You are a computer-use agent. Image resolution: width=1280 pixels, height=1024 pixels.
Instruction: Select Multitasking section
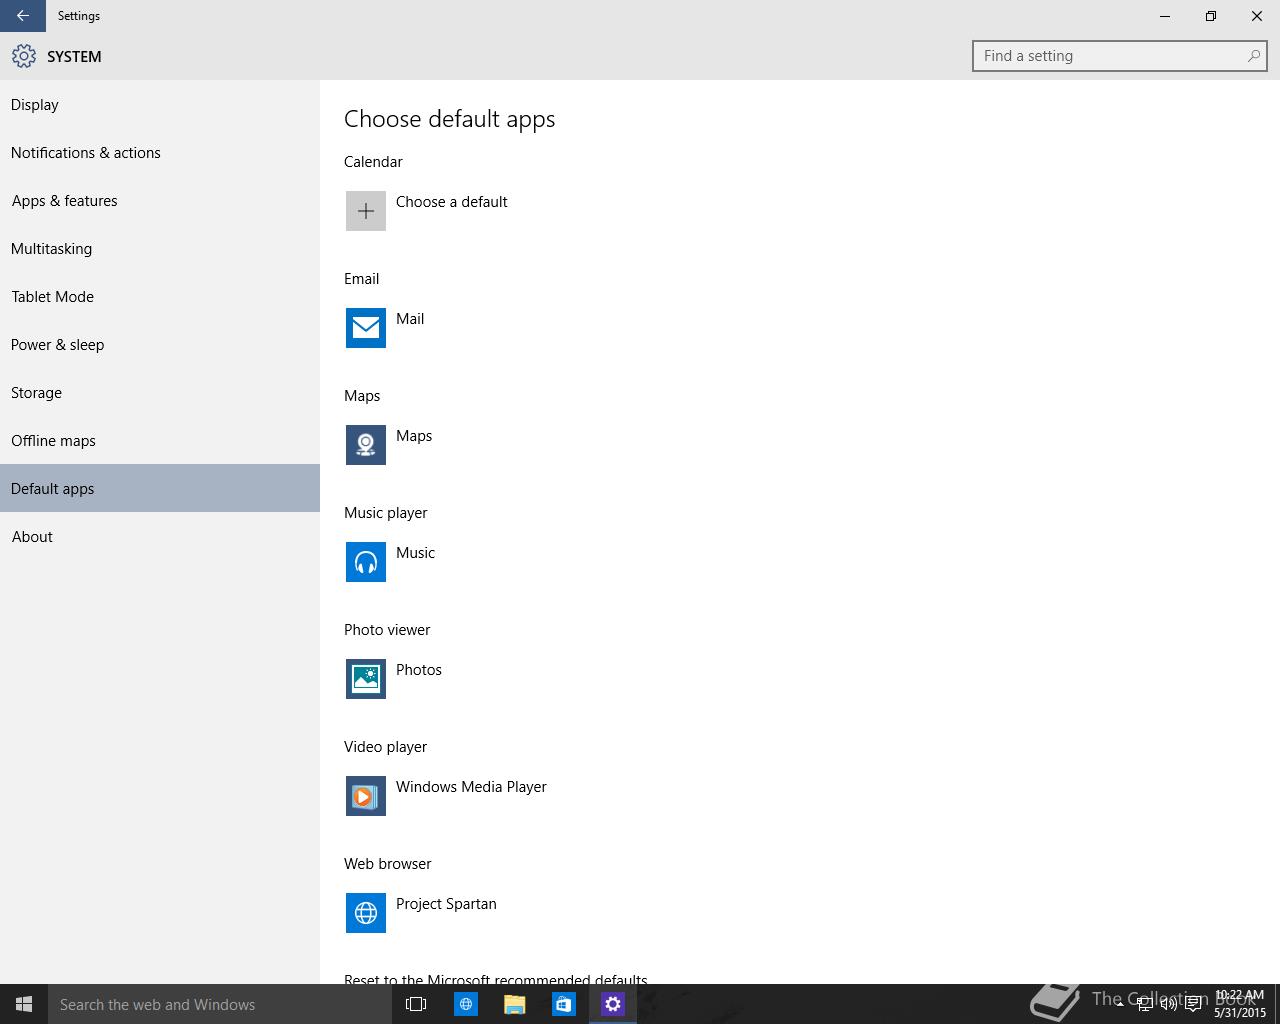point(160,249)
